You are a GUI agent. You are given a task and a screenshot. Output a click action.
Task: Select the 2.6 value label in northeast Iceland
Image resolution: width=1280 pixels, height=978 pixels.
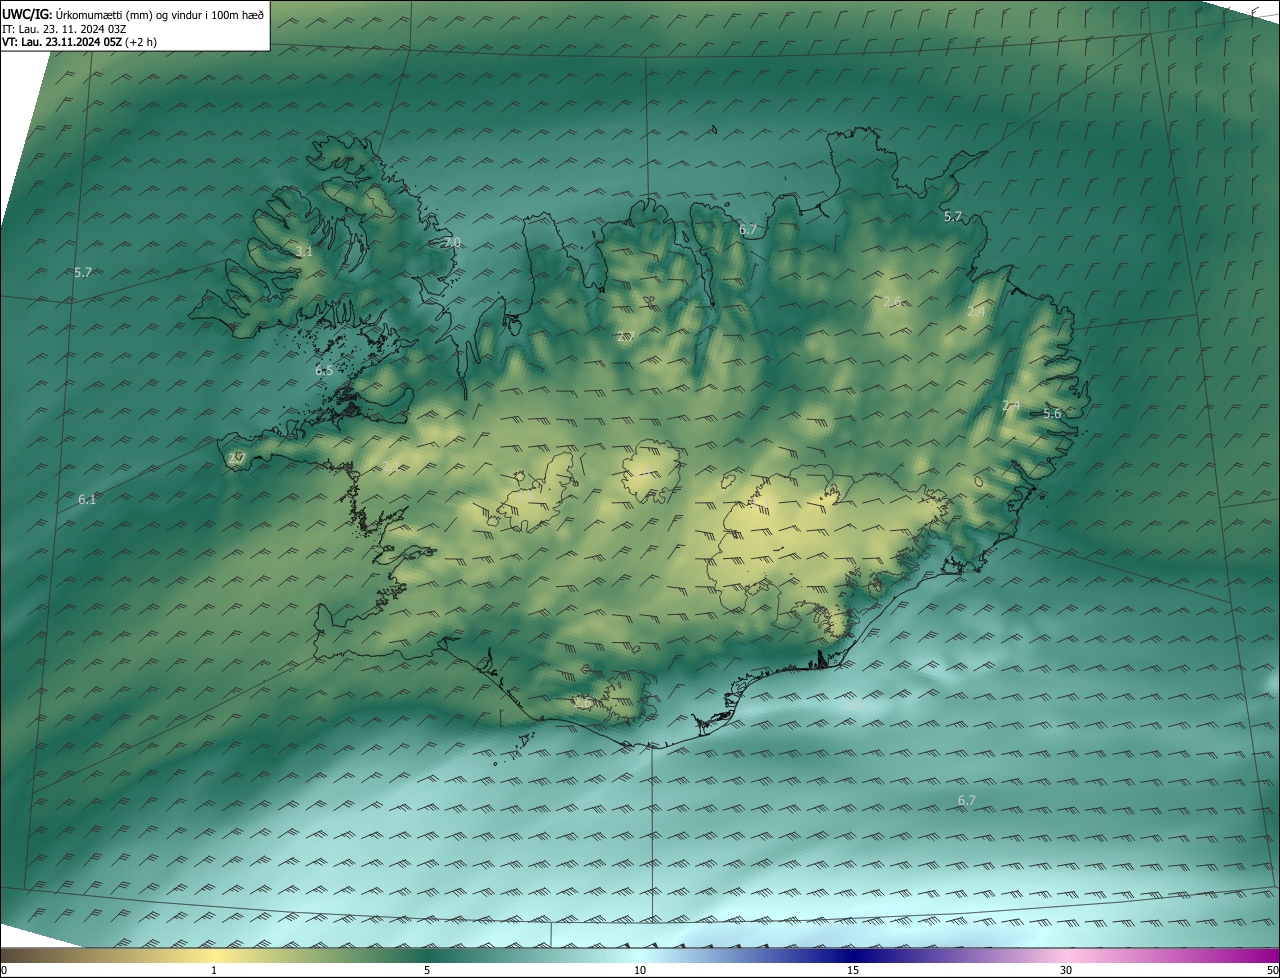click(892, 302)
